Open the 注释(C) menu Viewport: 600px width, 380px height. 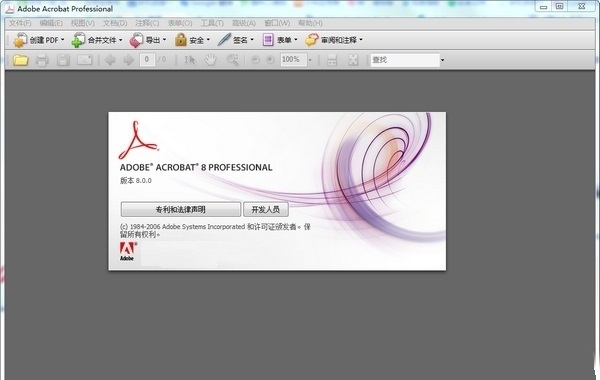[147, 23]
